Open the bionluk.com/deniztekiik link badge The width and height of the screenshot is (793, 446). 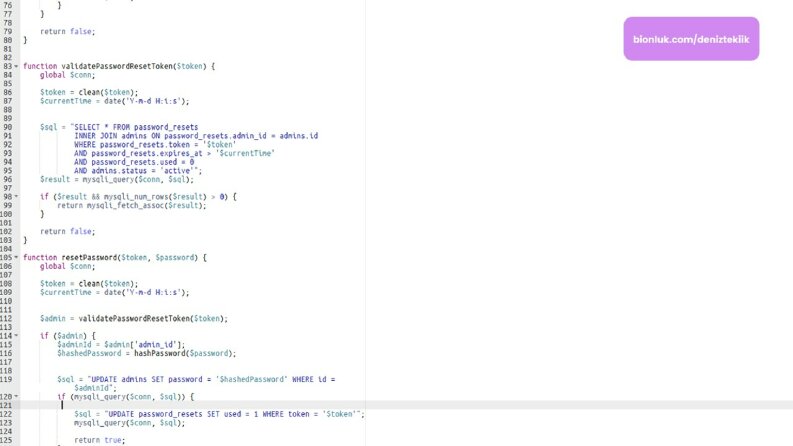(691, 39)
